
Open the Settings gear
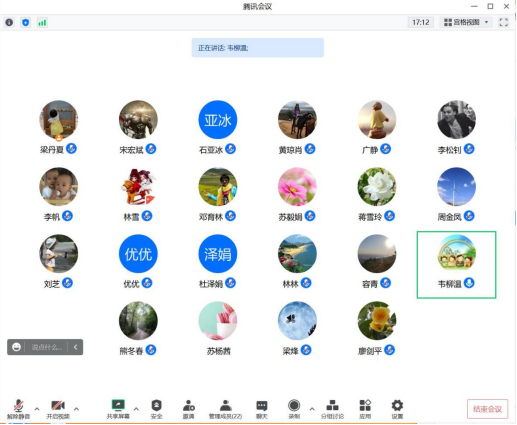397,409
